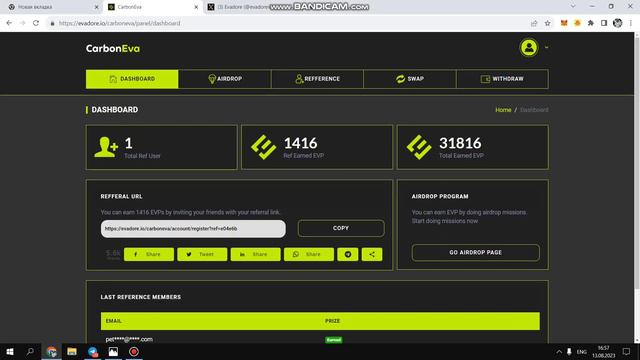Image resolution: width=640 pixels, height=360 pixels.
Task: Open Chrome three-dot menu
Action: 631,23
